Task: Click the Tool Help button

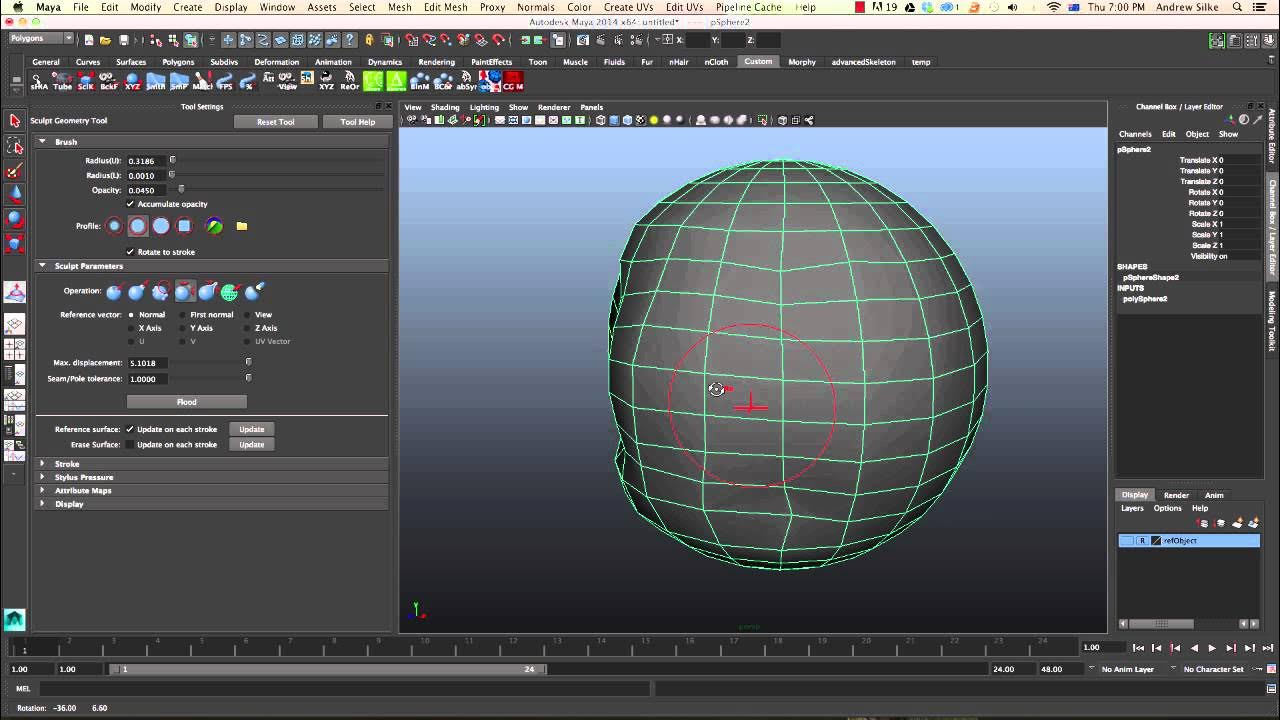Action: (357, 122)
